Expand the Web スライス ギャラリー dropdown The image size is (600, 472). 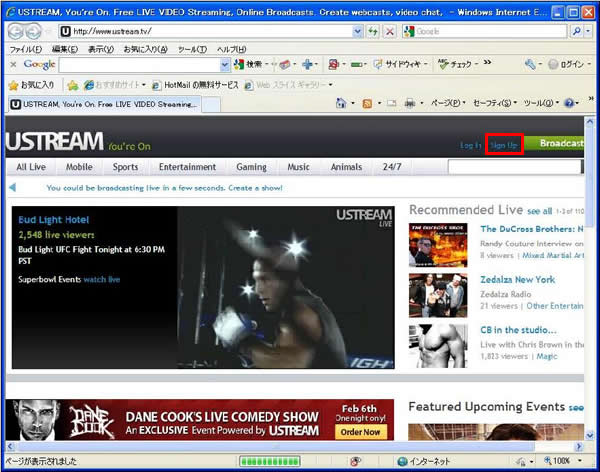[331, 85]
